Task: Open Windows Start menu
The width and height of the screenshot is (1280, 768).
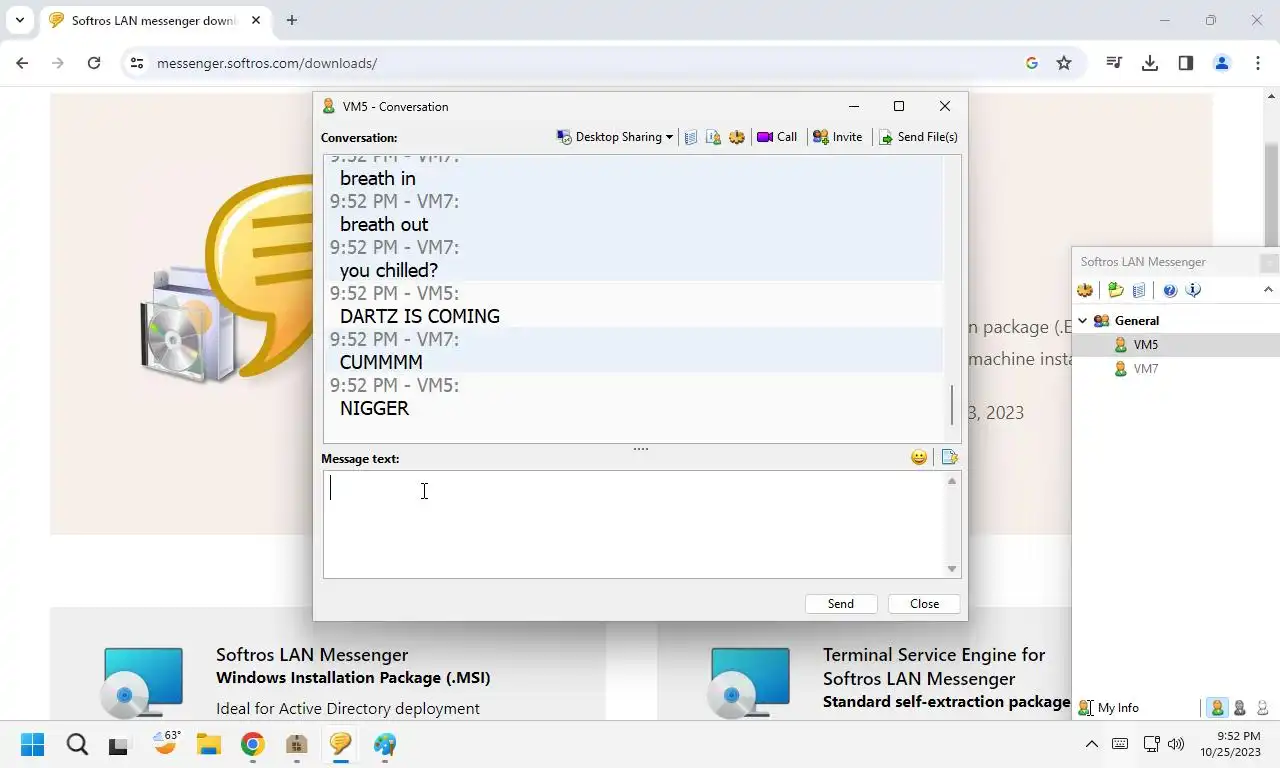Action: pyautogui.click(x=33, y=744)
